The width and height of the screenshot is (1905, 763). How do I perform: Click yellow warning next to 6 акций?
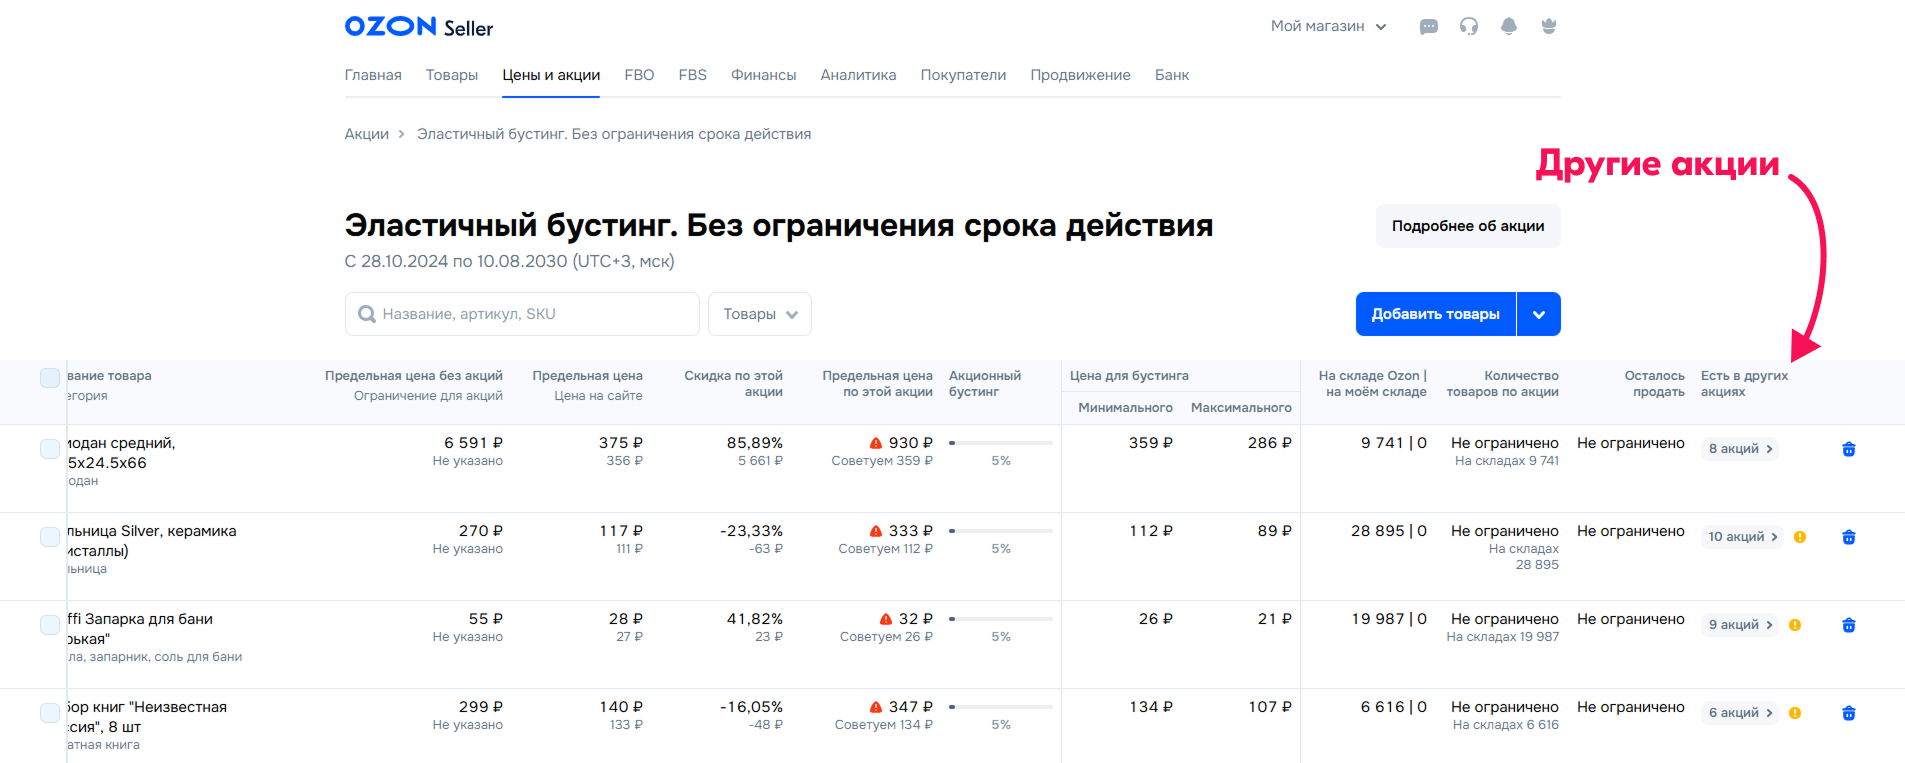(1795, 713)
